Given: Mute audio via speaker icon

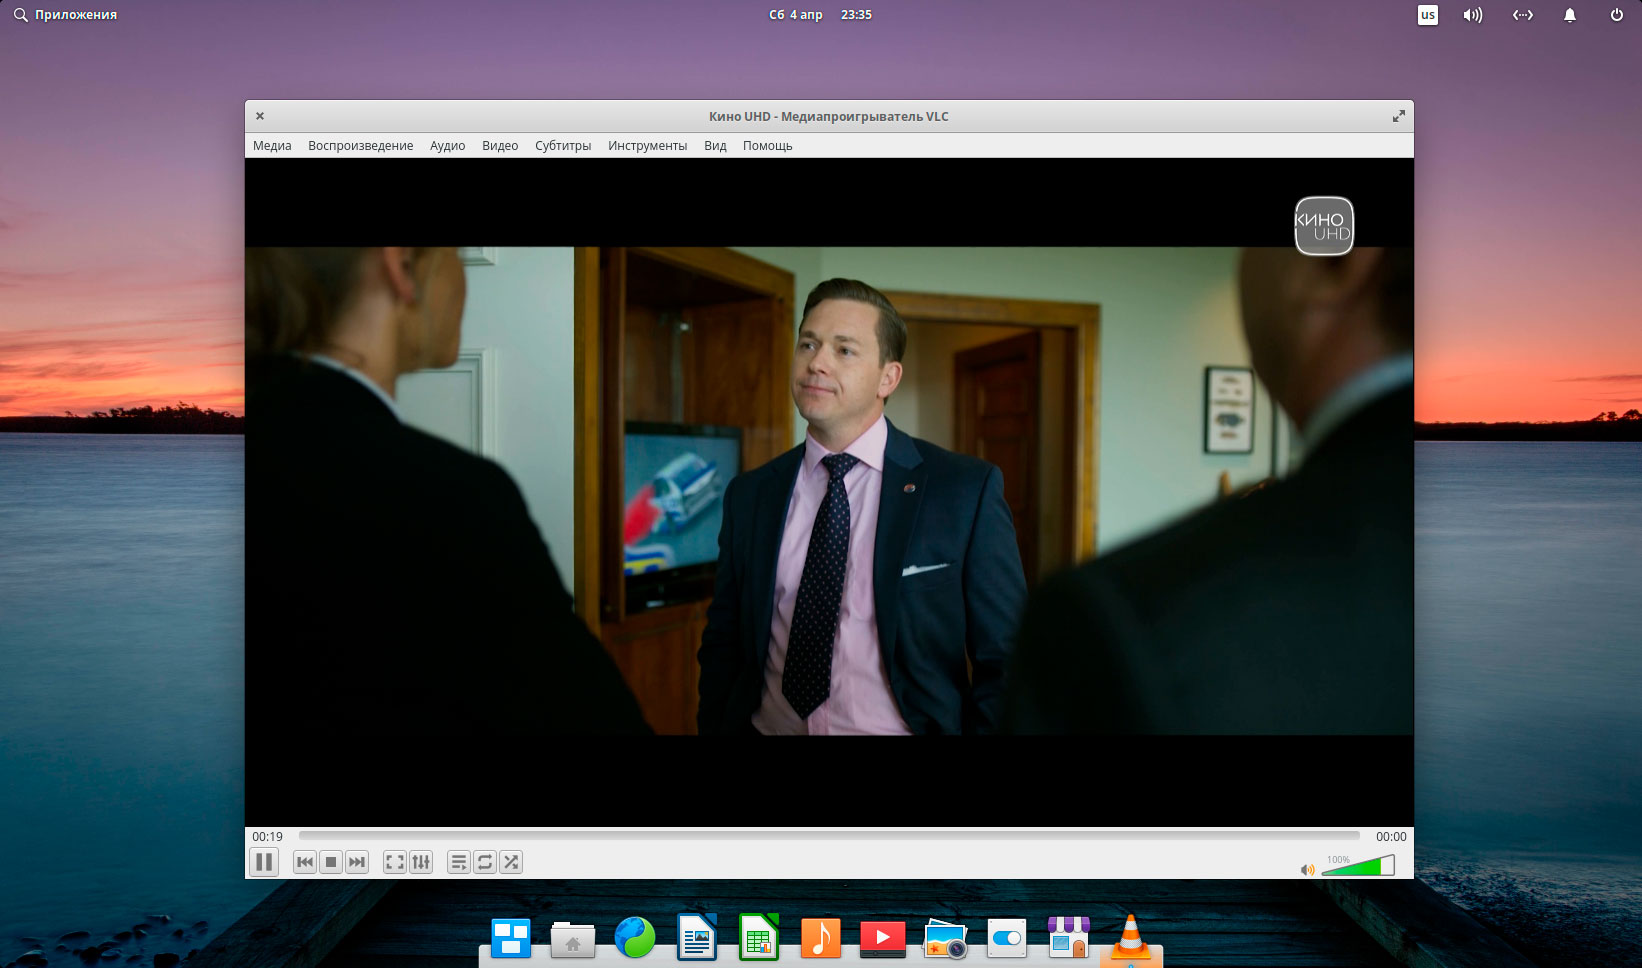Looking at the screenshot, I should pos(1307,870).
